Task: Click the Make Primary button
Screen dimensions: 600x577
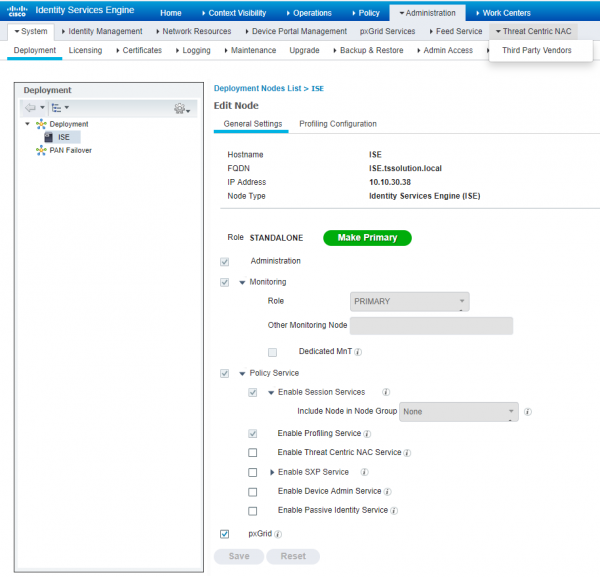Action: point(367,238)
